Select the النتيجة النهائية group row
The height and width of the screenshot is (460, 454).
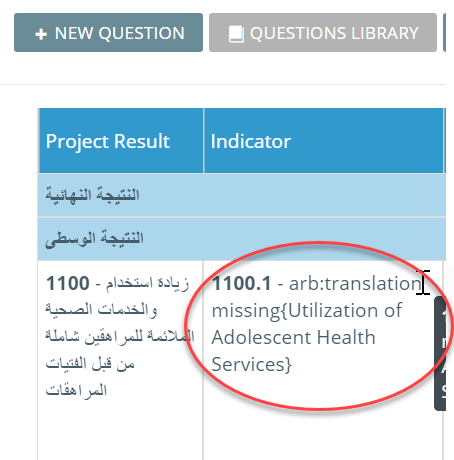(242, 195)
